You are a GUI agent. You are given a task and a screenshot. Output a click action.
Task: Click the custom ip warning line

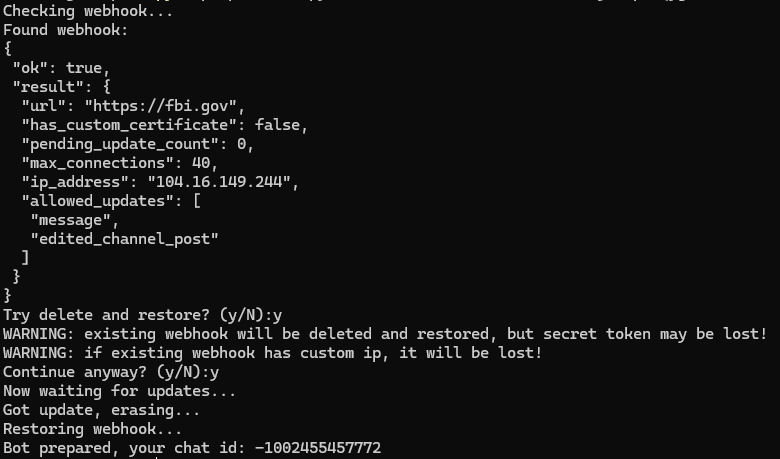272,352
